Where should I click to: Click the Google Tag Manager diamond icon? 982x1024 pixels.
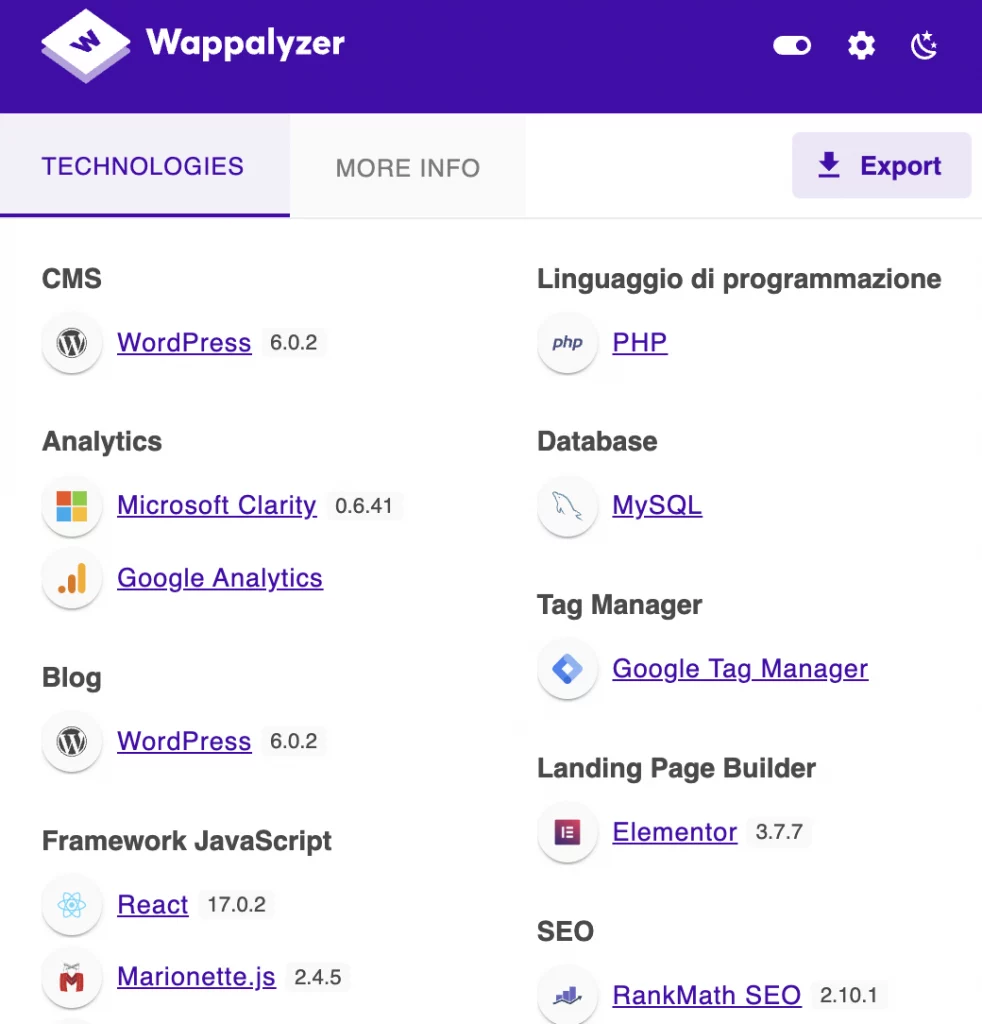(567, 669)
